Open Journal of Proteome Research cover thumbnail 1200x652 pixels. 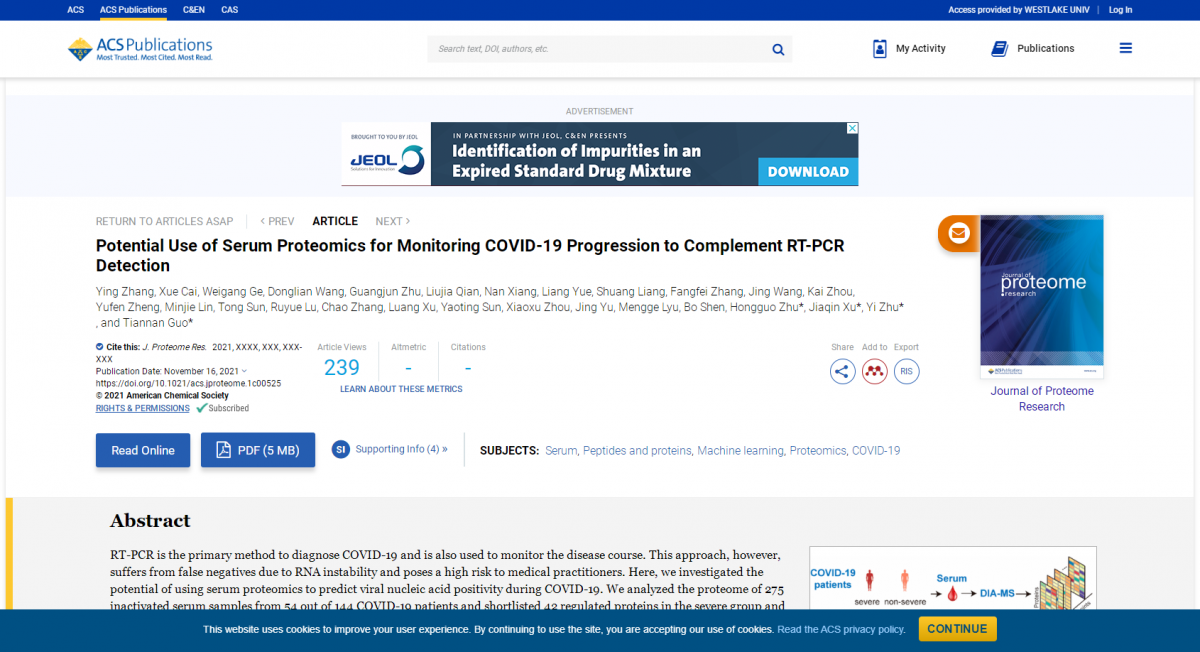pos(1041,295)
